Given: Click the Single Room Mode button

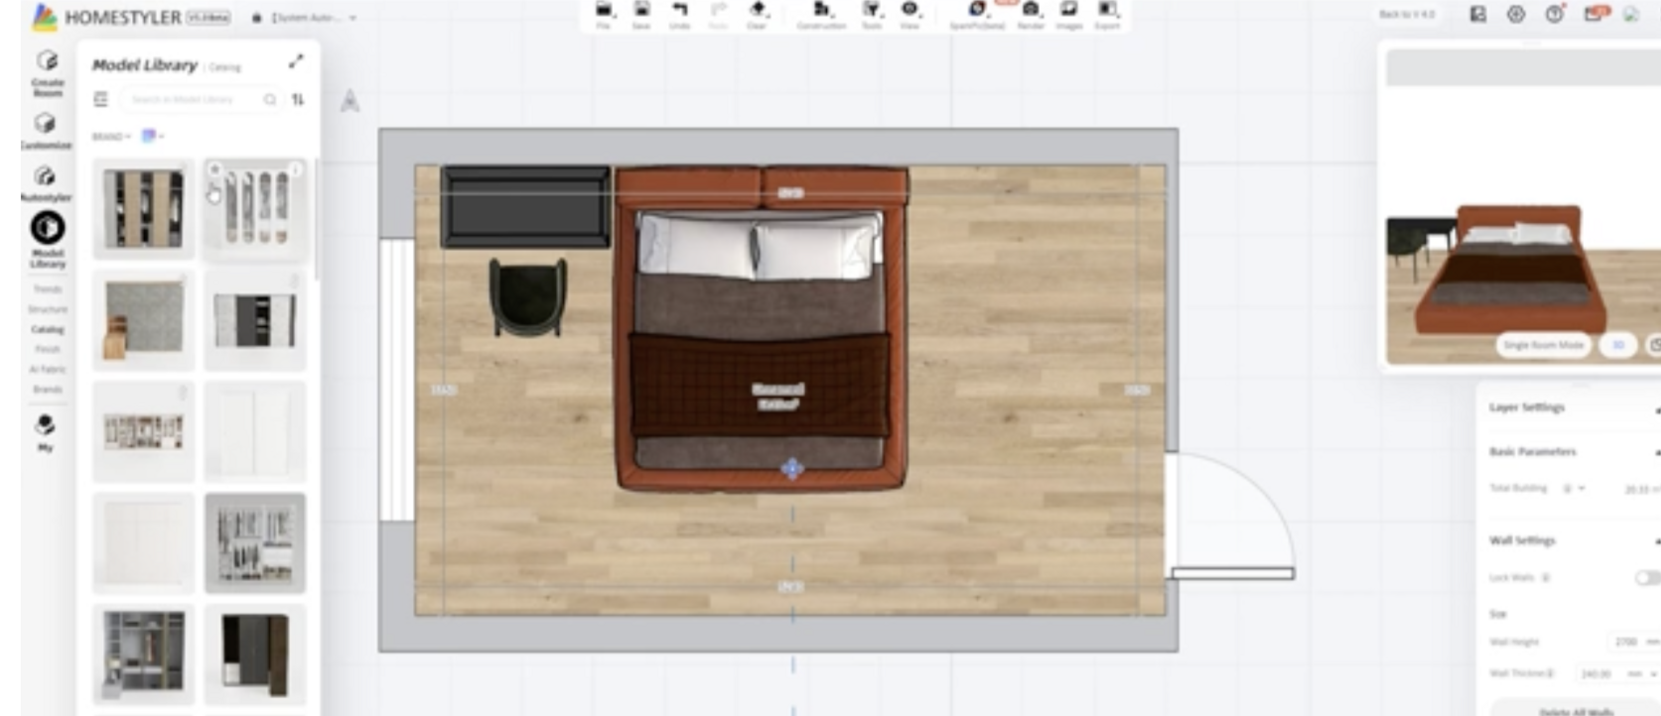Looking at the screenshot, I should click(1543, 345).
